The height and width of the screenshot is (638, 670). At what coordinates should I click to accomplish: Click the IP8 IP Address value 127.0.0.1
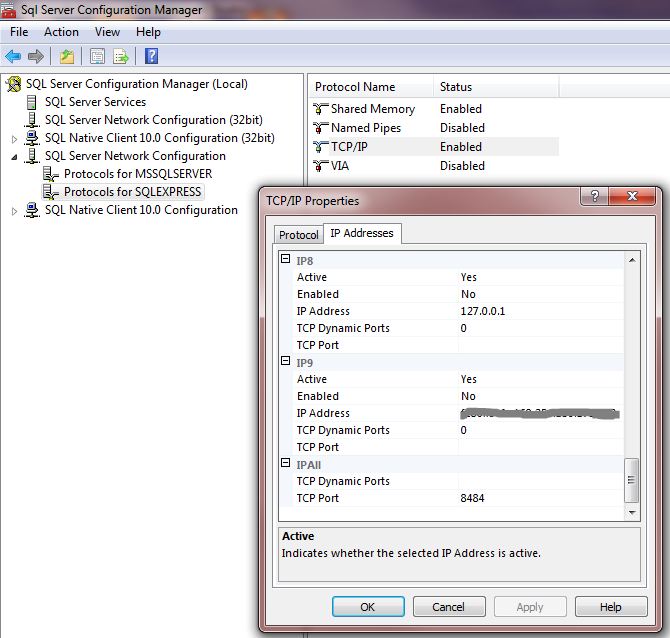click(541, 311)
